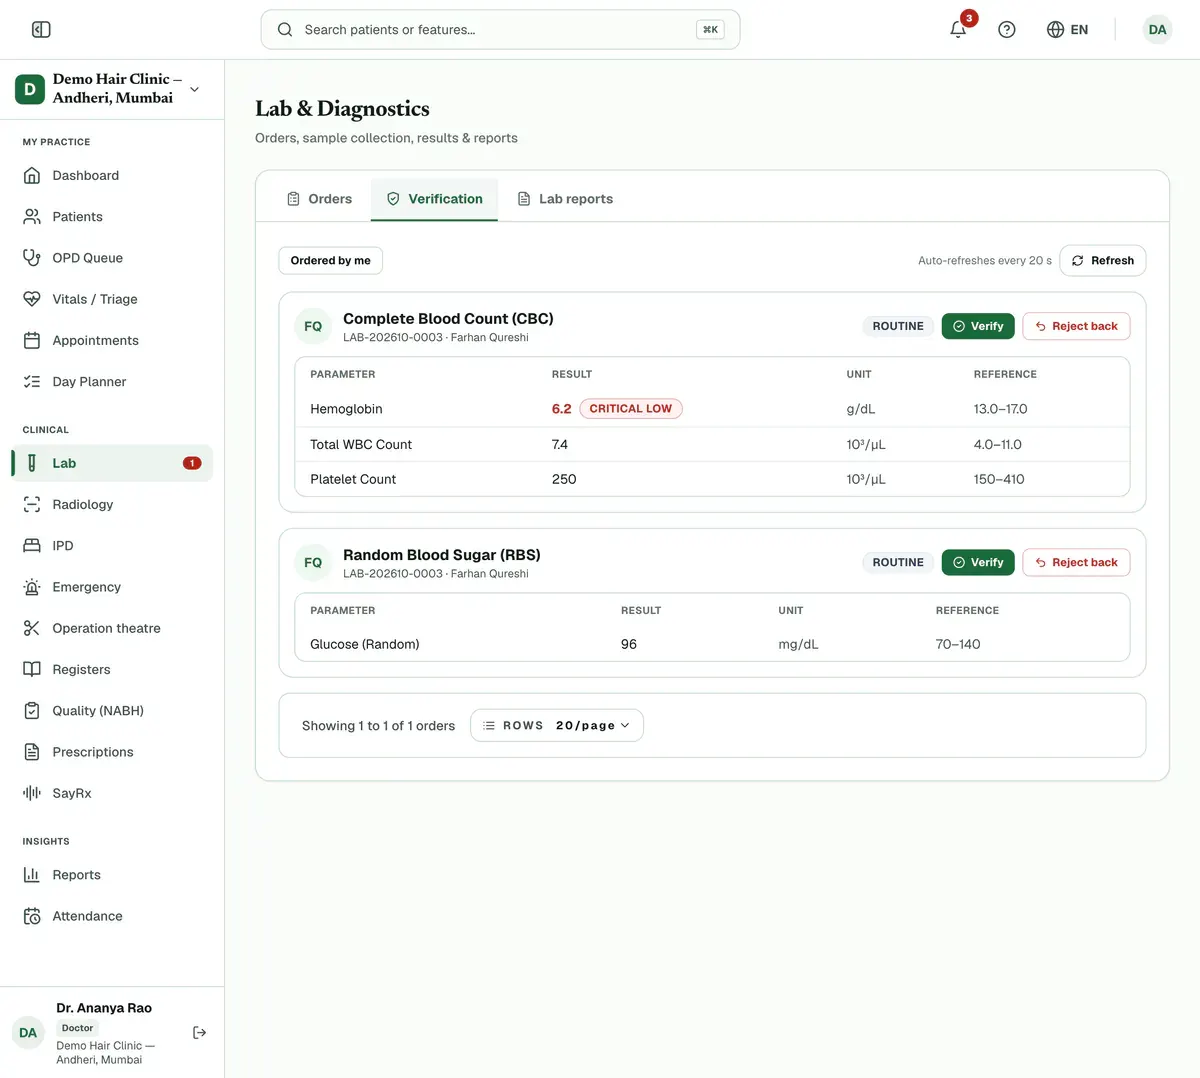Verify the Complete Blood Count order
The height and width of the screenshot is (1078, 1200).
tap(978, 326)
